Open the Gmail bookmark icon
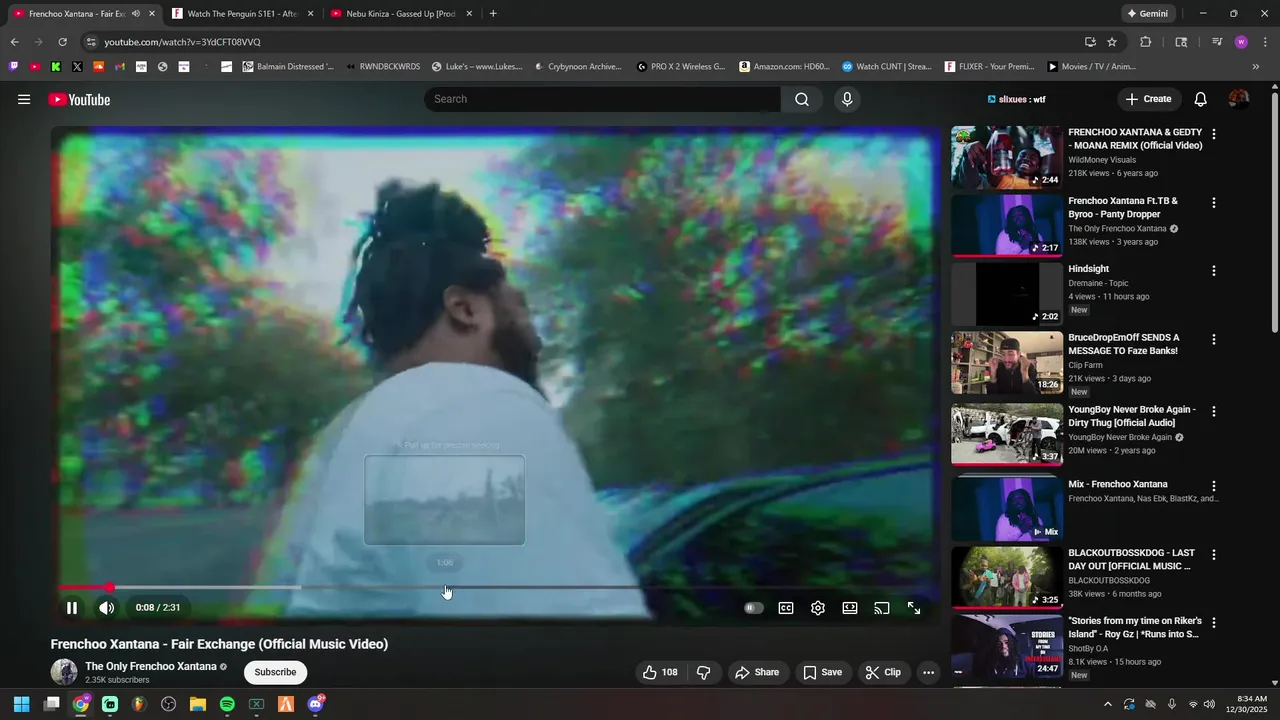The image size is (1280, 720). pos(120,67)
